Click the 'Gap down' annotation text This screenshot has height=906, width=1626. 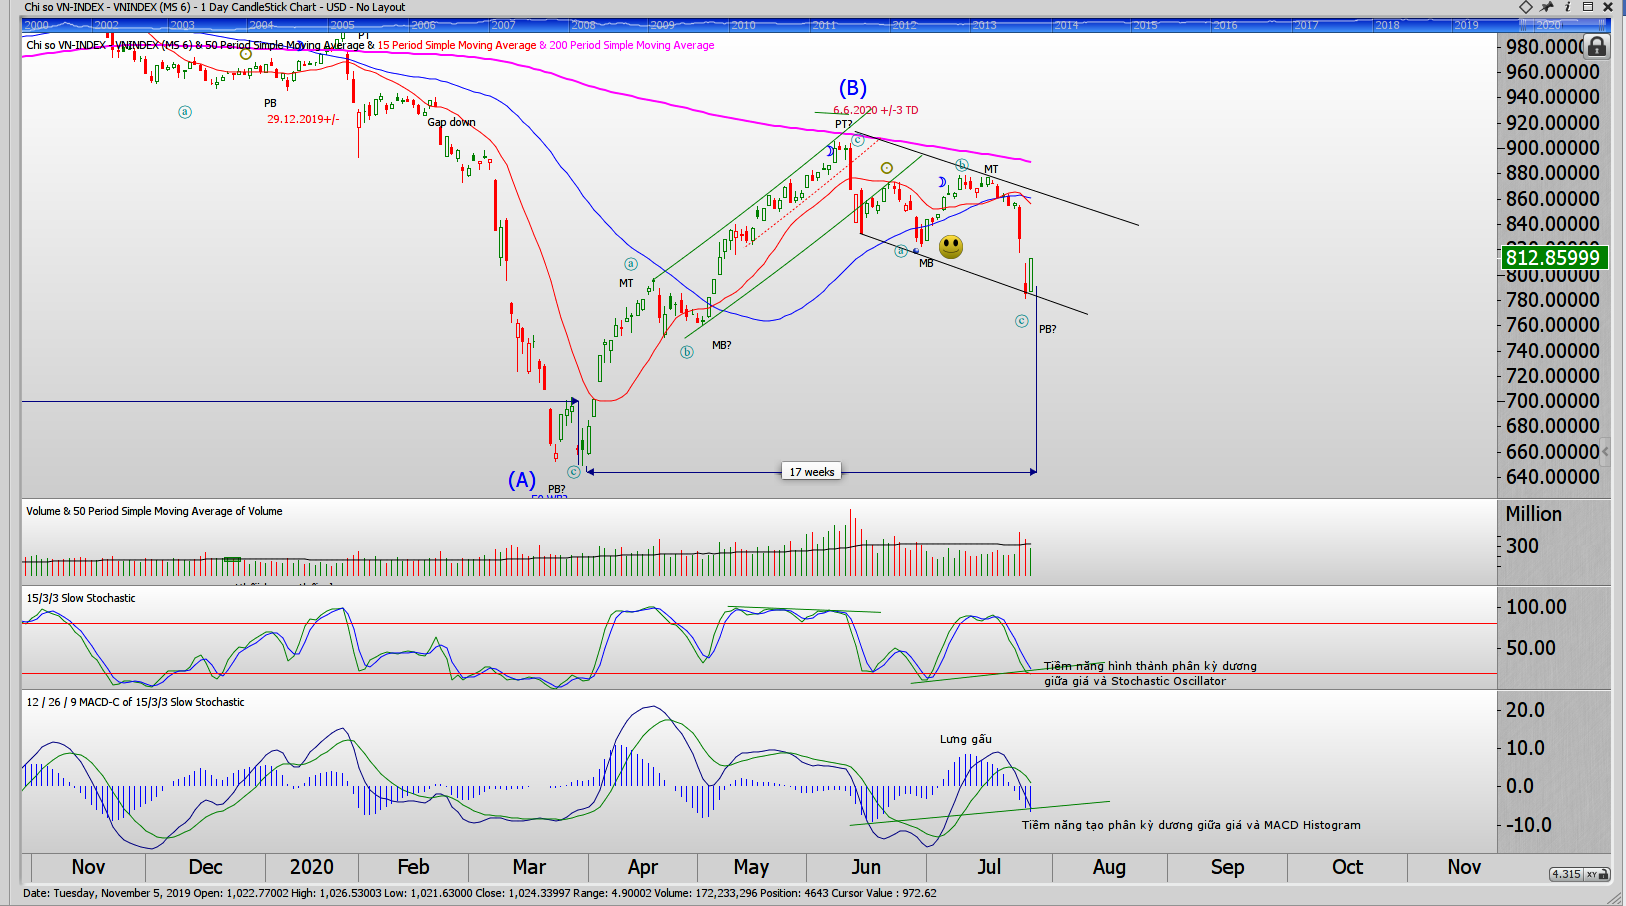pyautogui.click(x=451, y=122)
